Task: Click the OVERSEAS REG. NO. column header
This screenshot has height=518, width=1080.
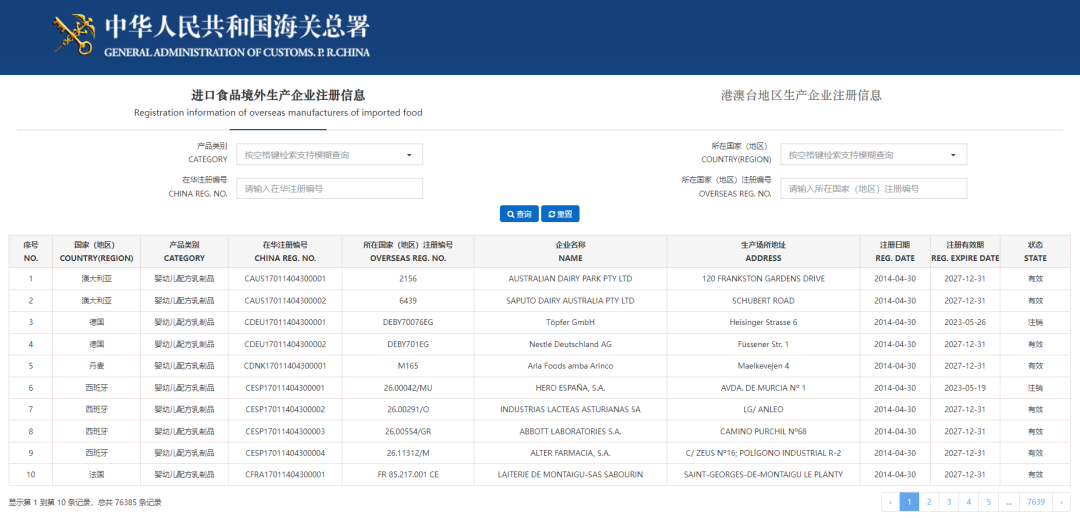Action: [x=408, y=251]
